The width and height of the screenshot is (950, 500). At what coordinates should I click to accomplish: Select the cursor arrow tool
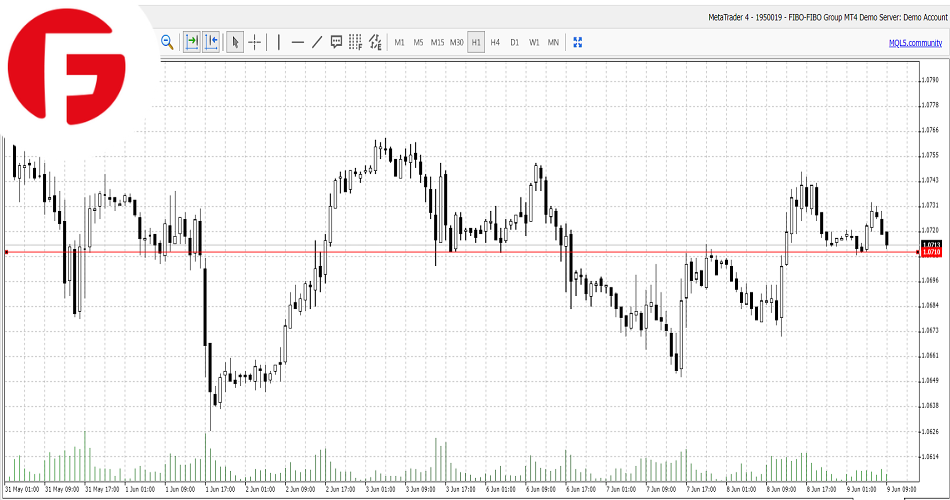pos(235,42)
